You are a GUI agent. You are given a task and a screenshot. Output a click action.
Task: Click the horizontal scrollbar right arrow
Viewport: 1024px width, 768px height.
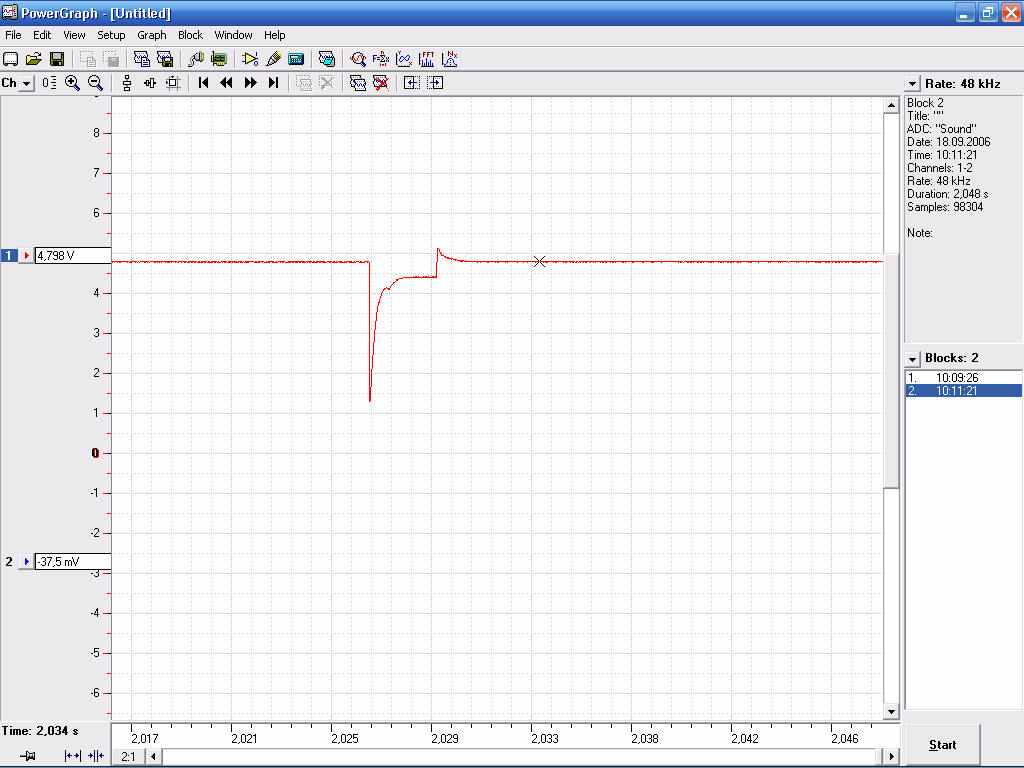[x=891, y=756]
